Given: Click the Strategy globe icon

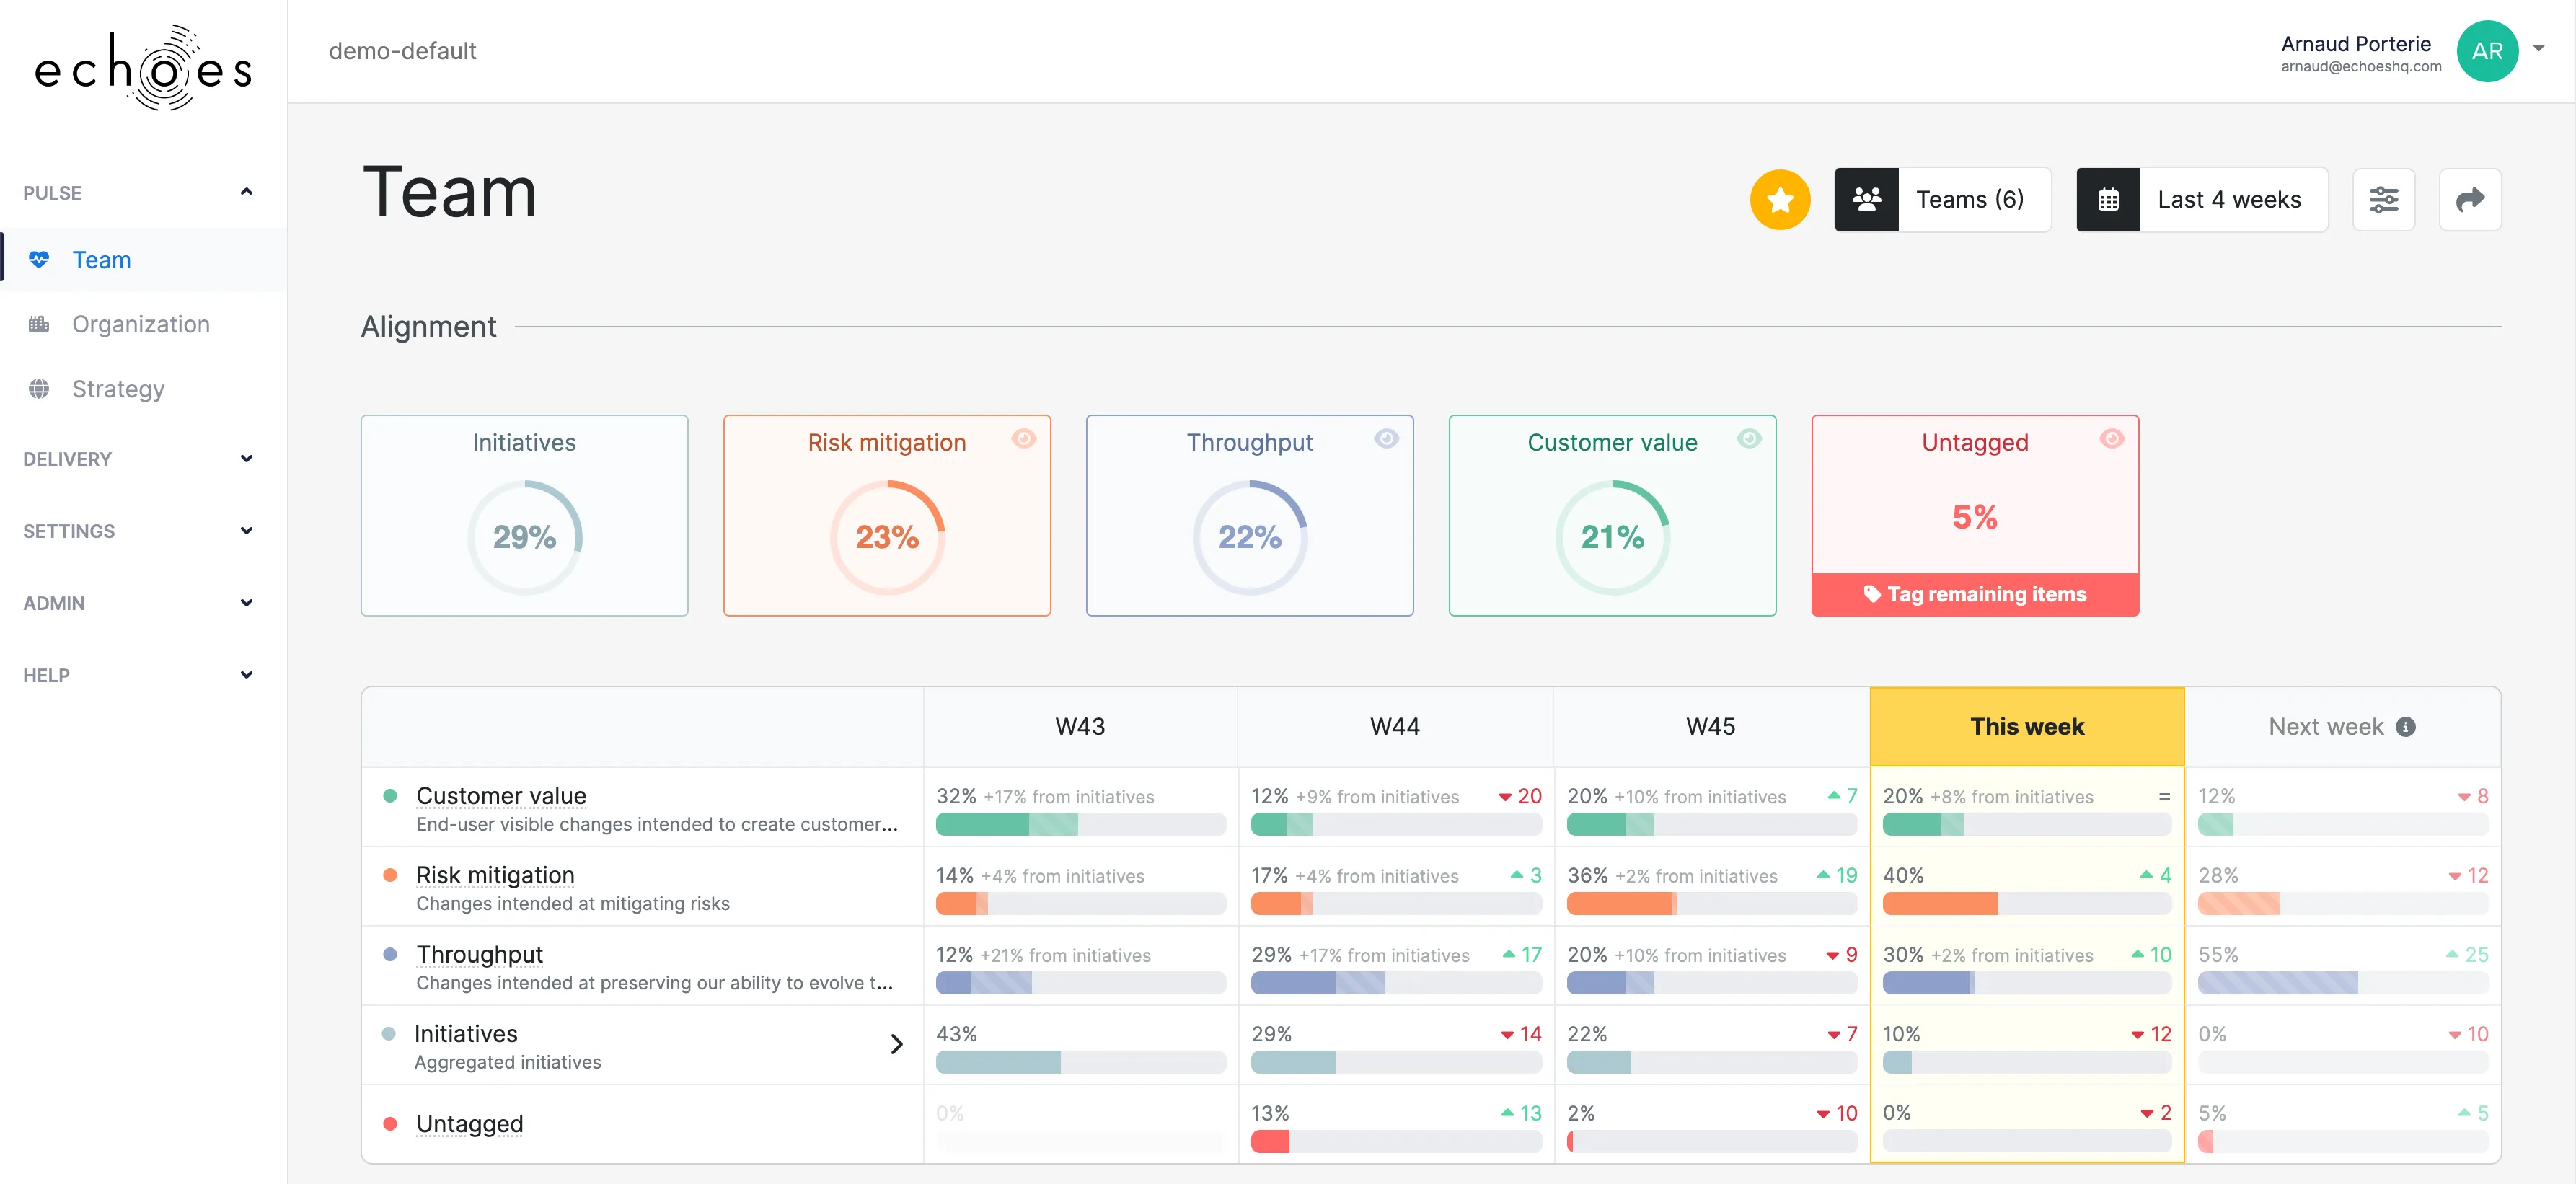Looking at the screenshot, I should click(39, 389).
